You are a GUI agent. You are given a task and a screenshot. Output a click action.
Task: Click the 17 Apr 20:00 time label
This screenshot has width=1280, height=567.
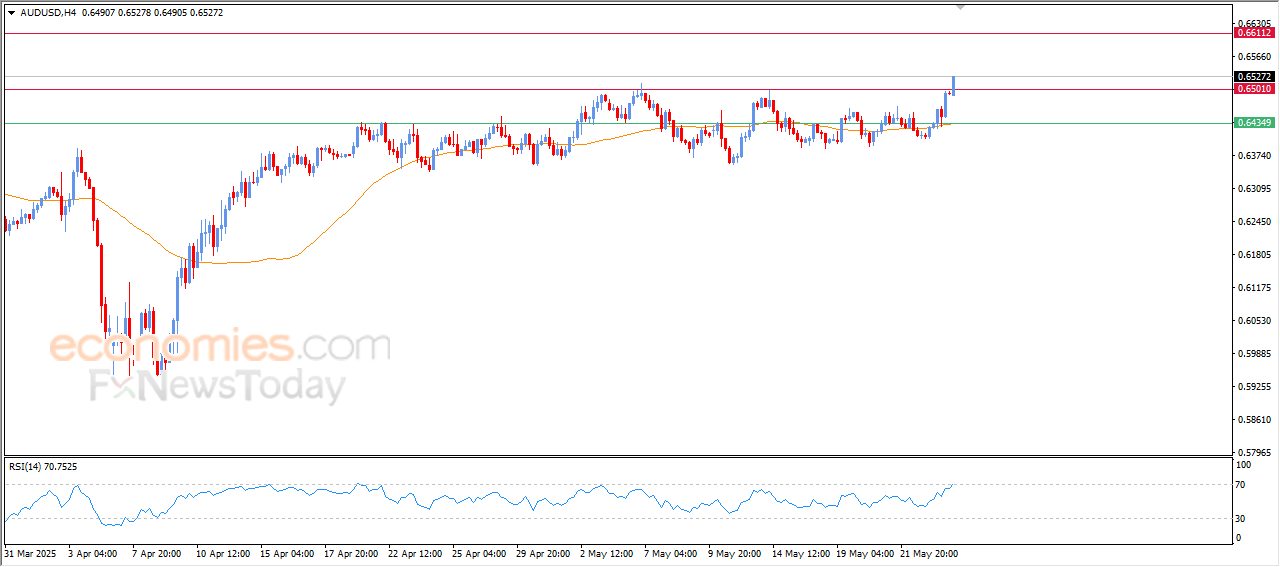click(x=351, y=552)
